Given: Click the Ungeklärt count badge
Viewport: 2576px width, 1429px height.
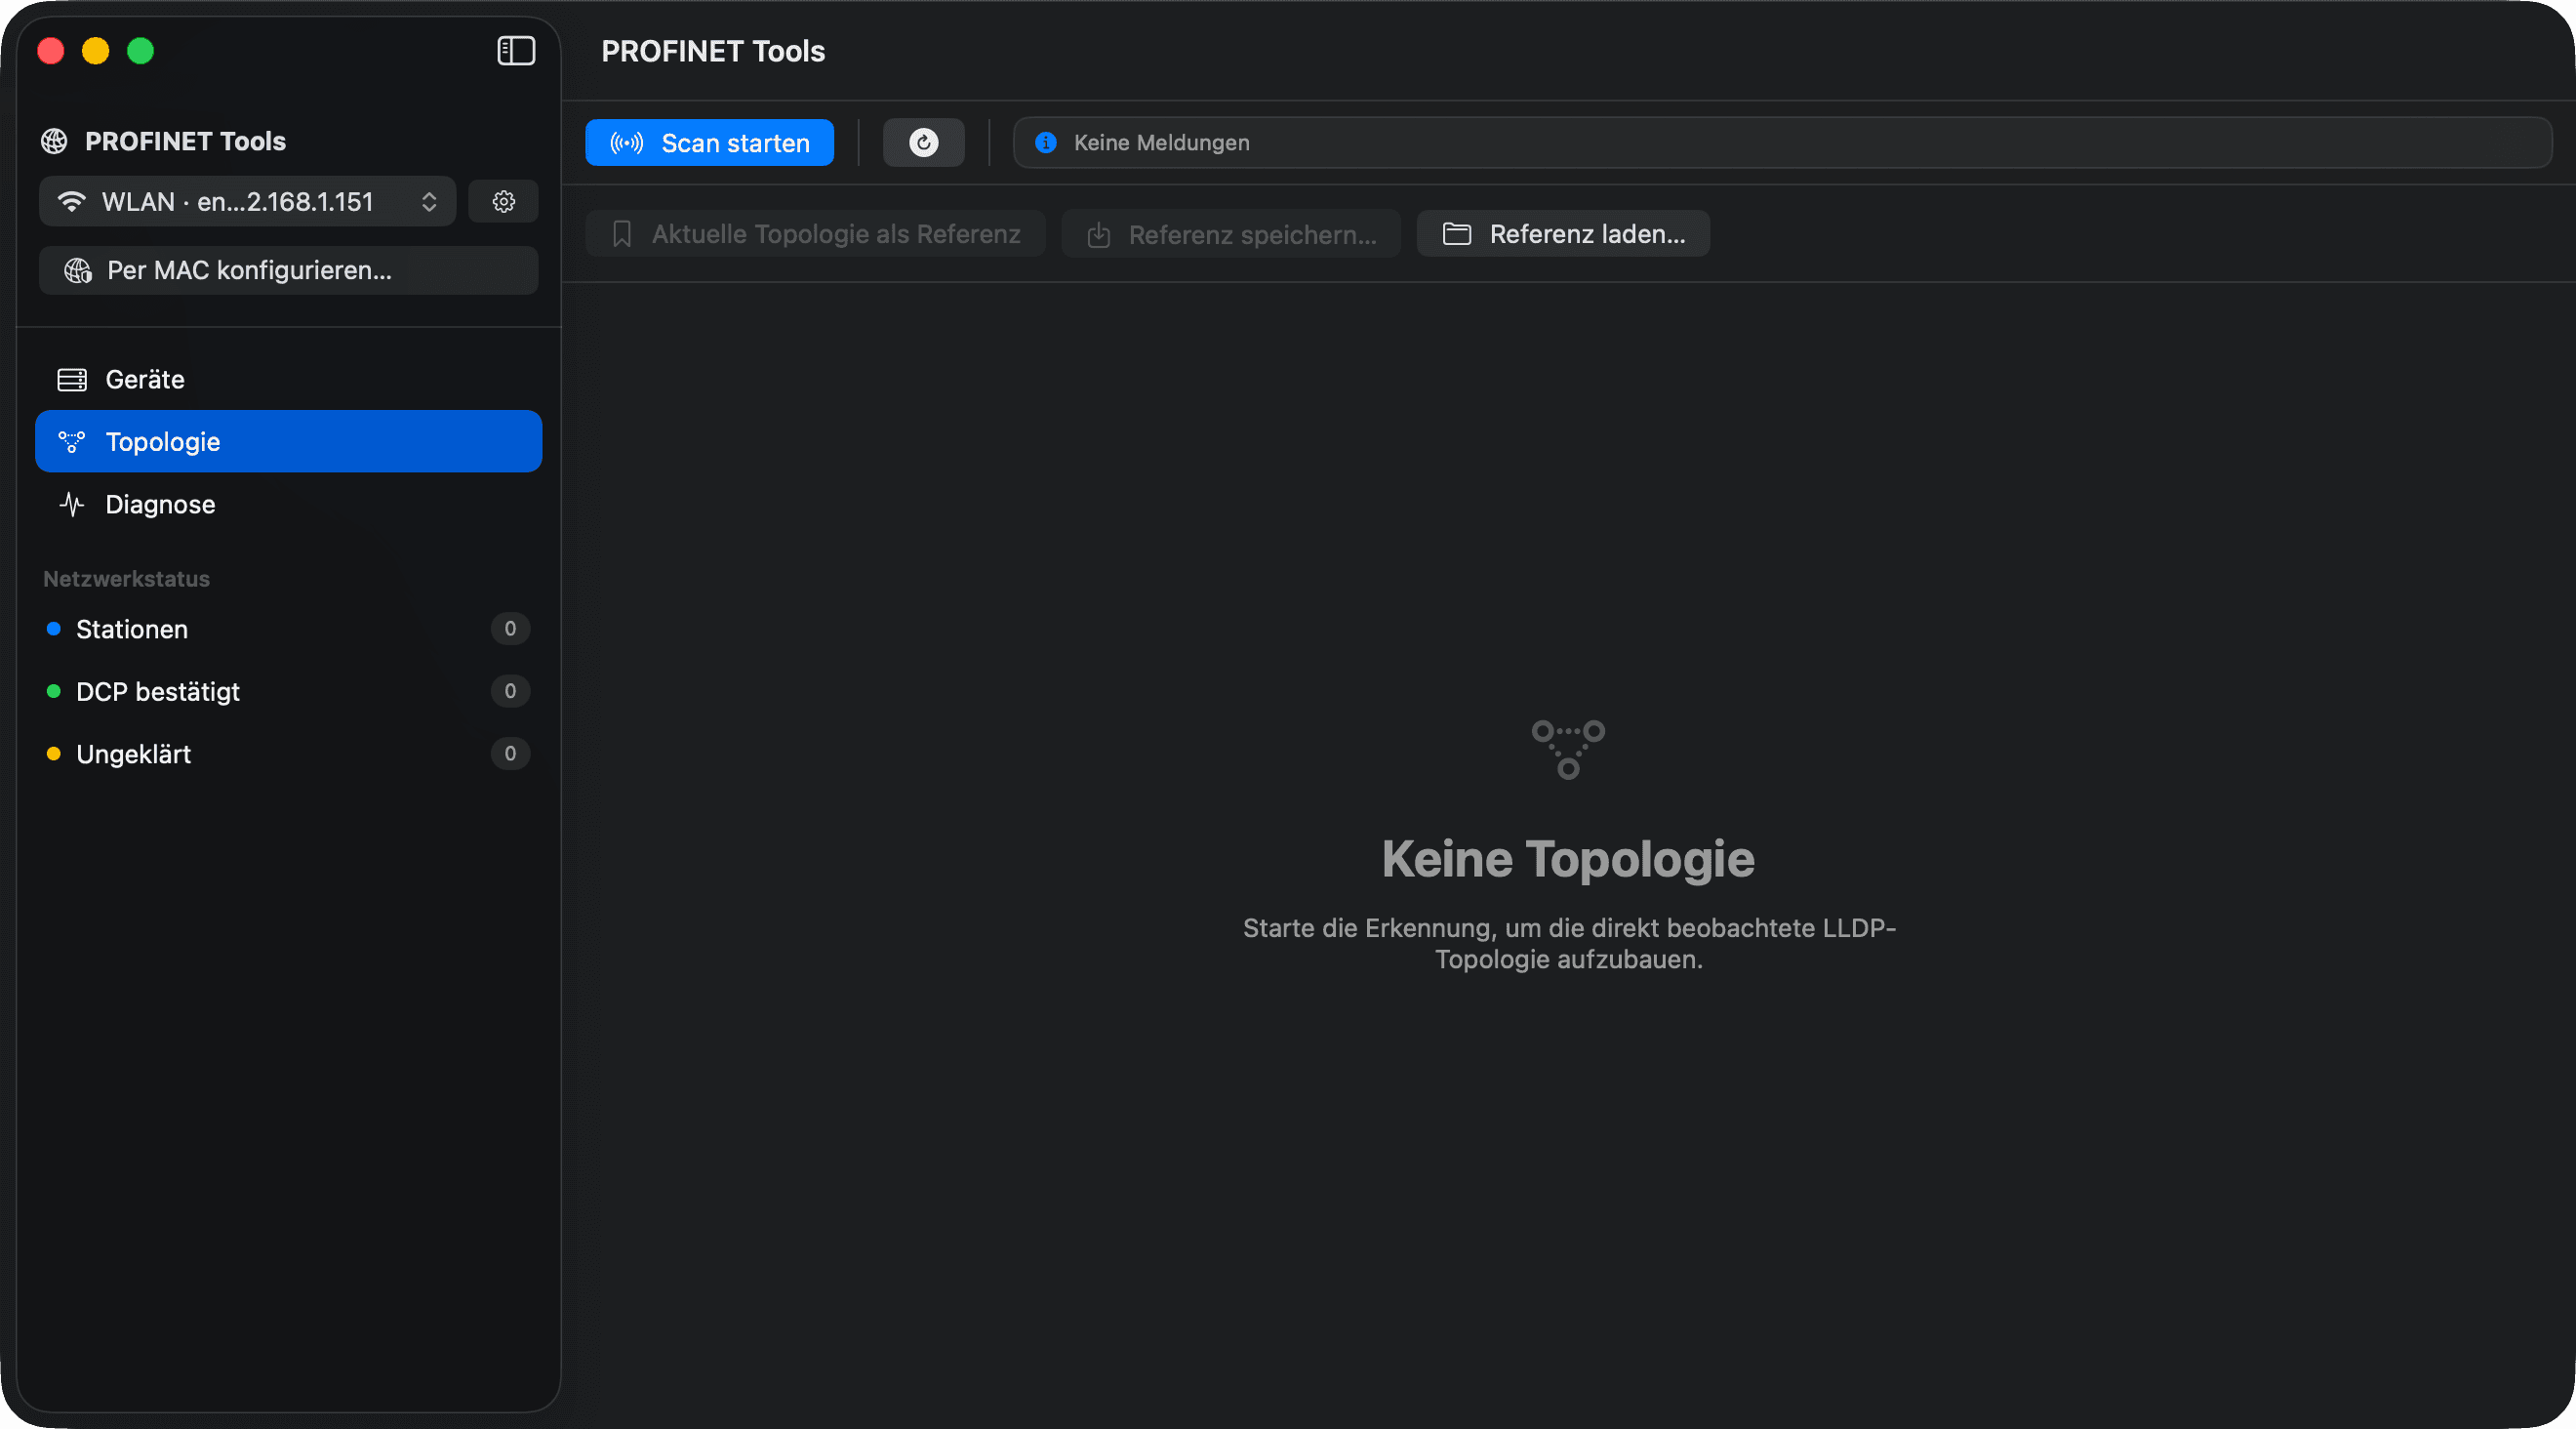Looking at the screenshot, I should click(510, 754).
